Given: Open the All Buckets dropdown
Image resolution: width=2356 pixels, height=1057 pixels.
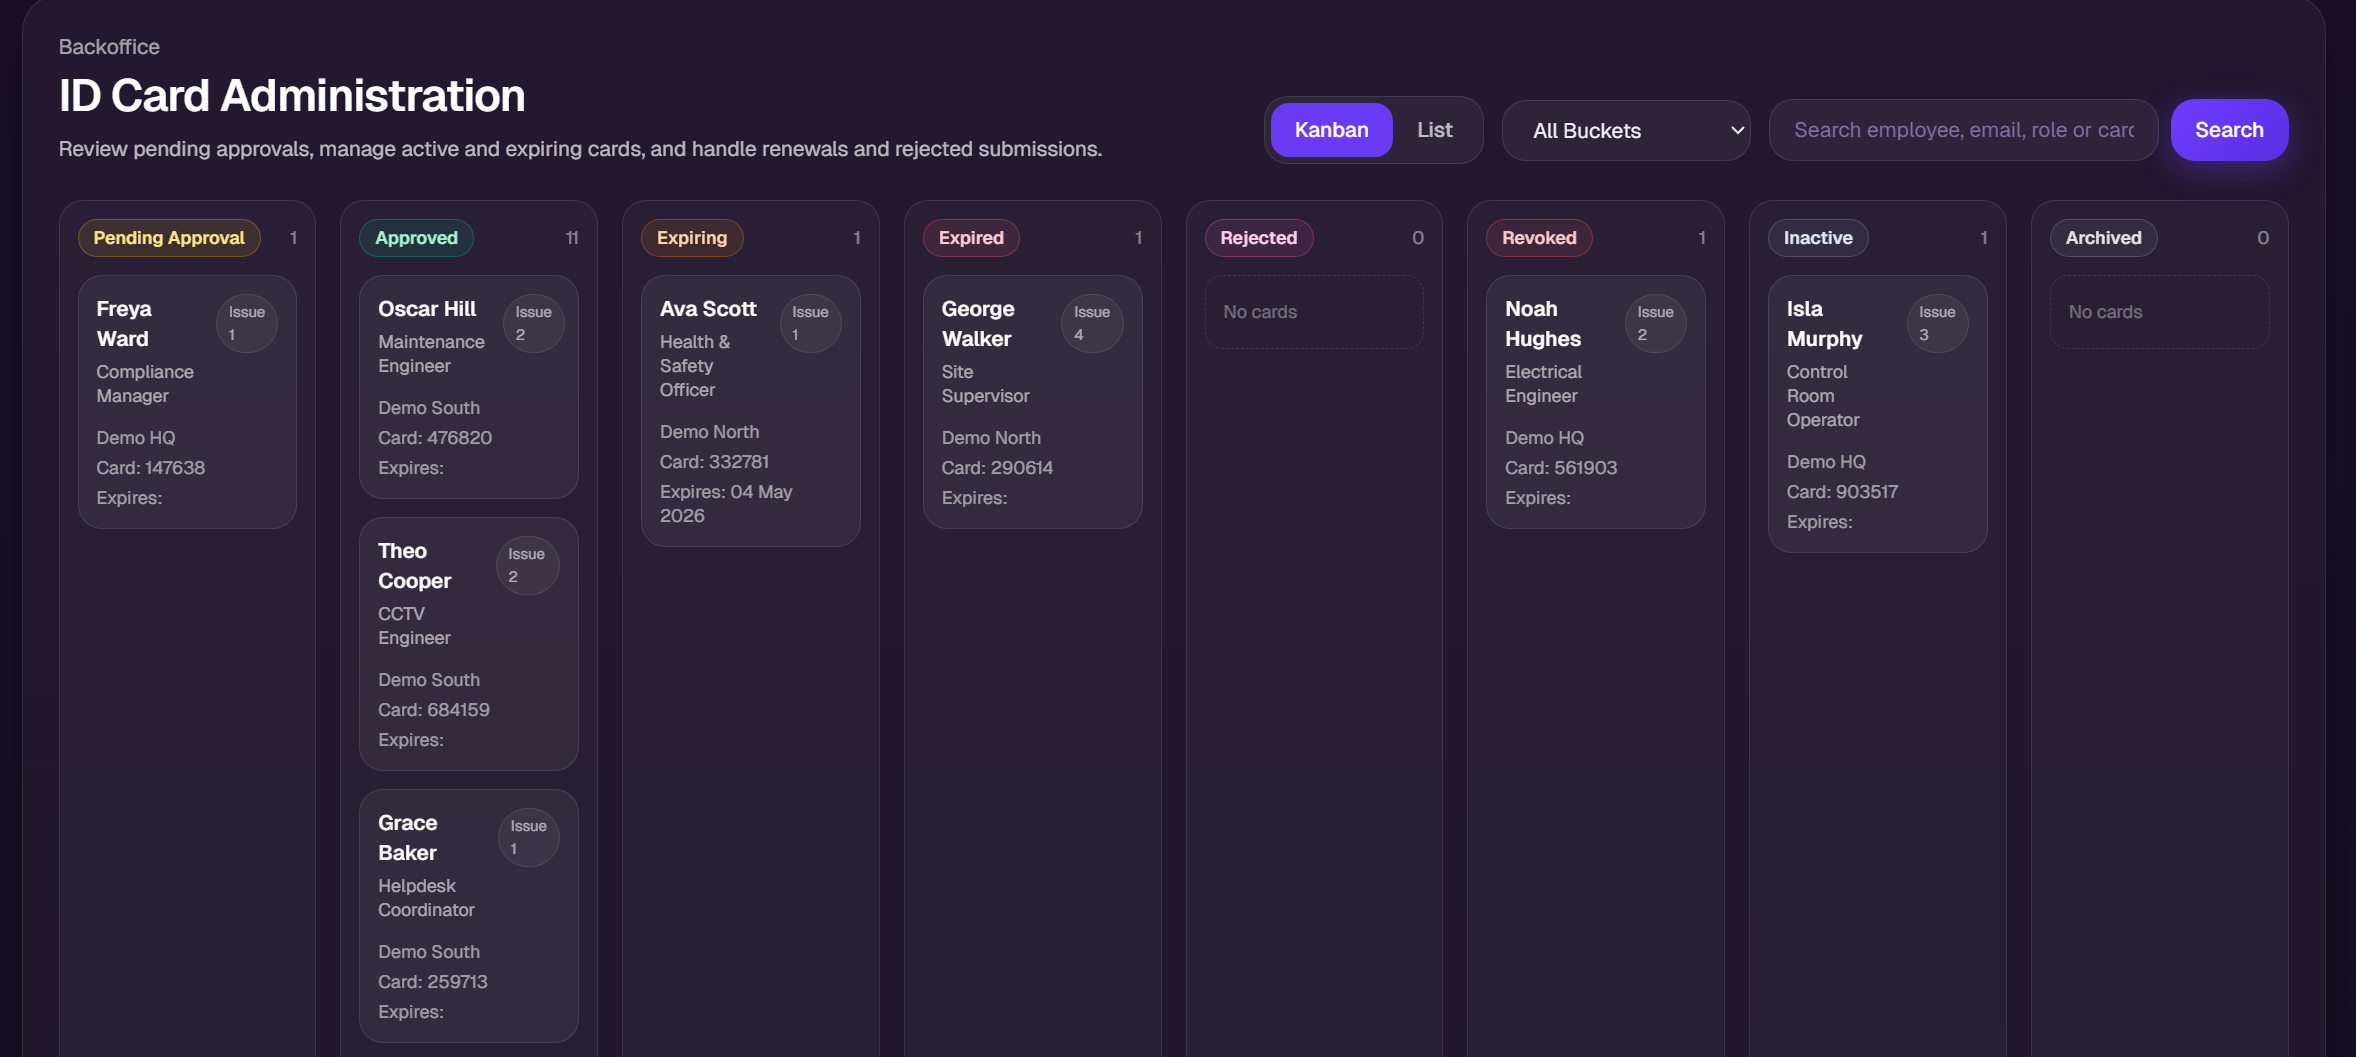Looking at the screenshot, I should coord(1625,130).
